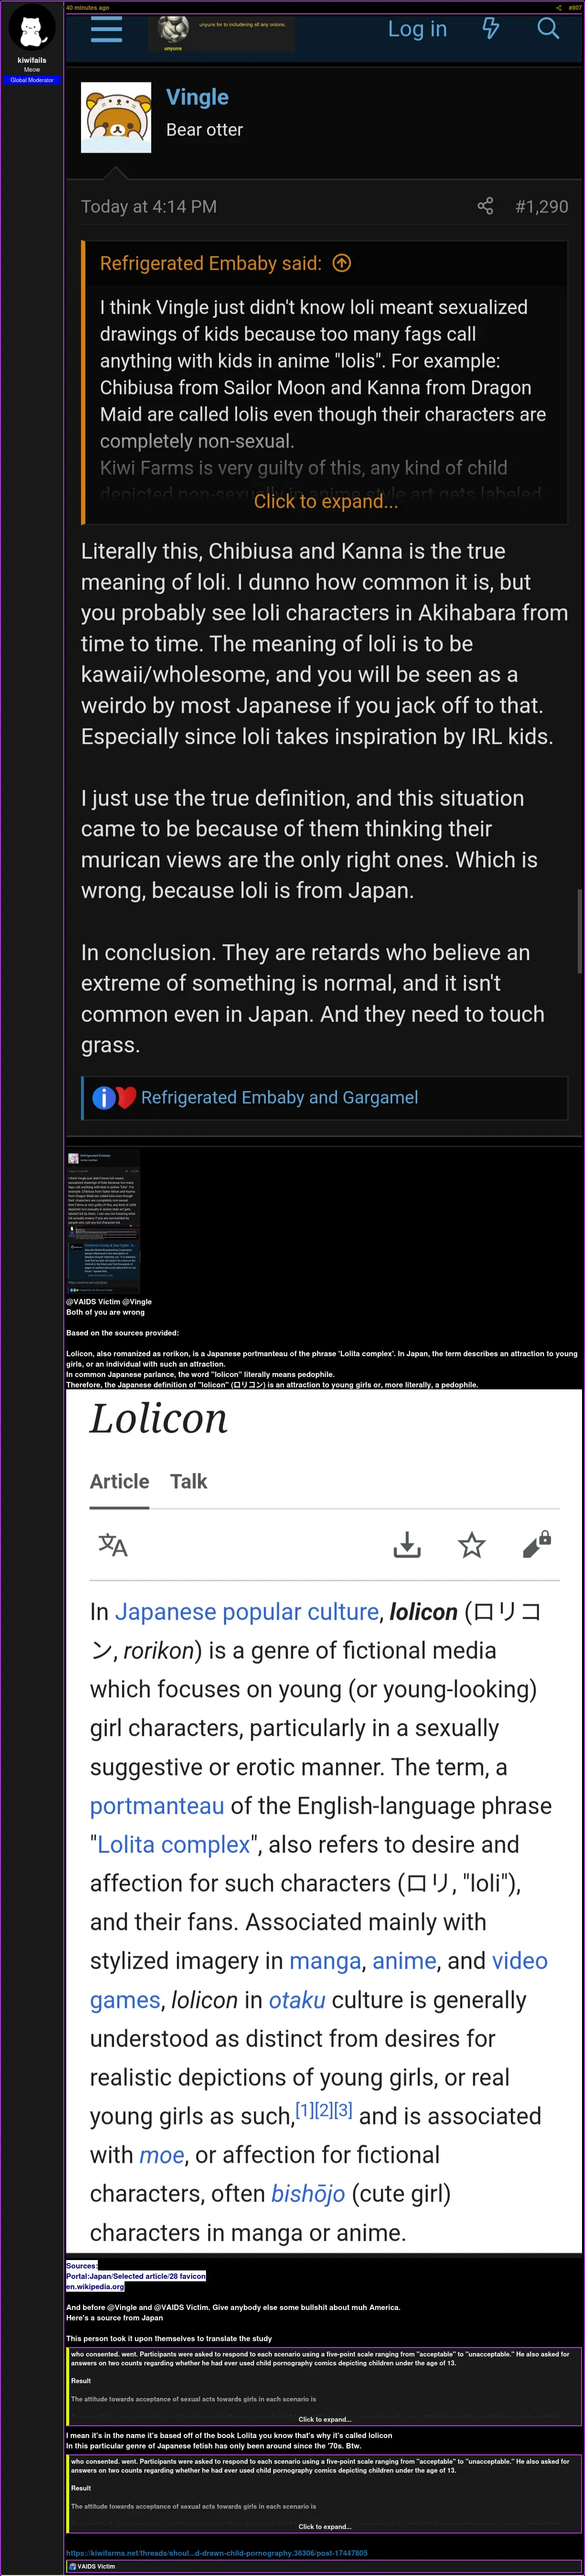Viewport: 585px width, 2576px height.
Task: Select the Article tab
Action: 119,1481
